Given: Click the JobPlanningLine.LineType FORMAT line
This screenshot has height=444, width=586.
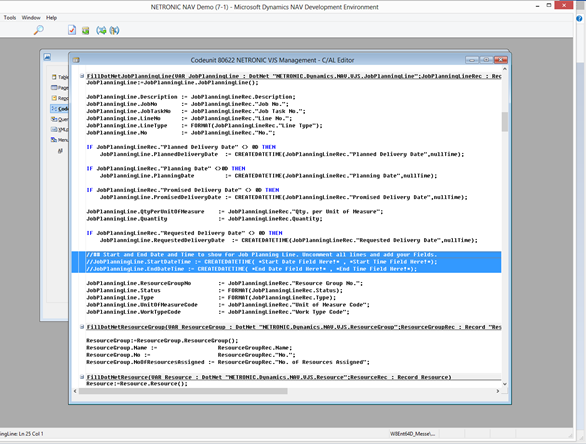Looking at the screenshot, I should [x=204, y=125].
